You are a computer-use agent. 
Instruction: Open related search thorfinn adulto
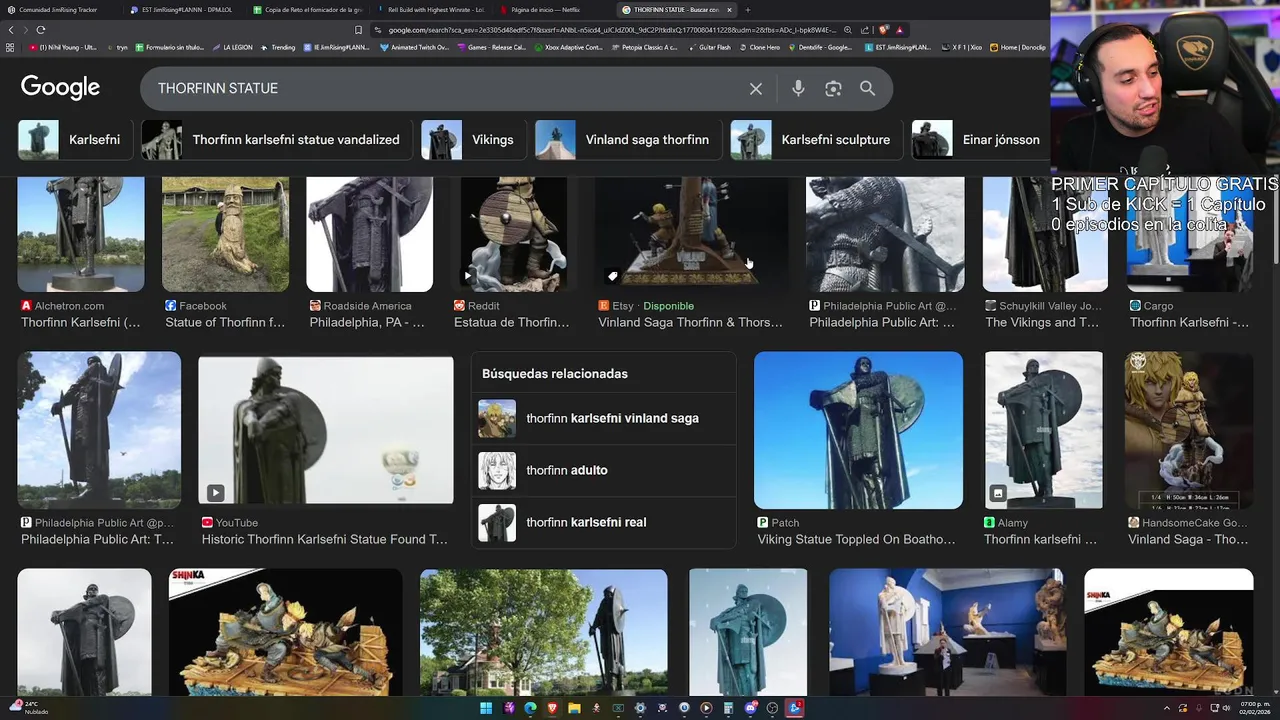(605, 470)
